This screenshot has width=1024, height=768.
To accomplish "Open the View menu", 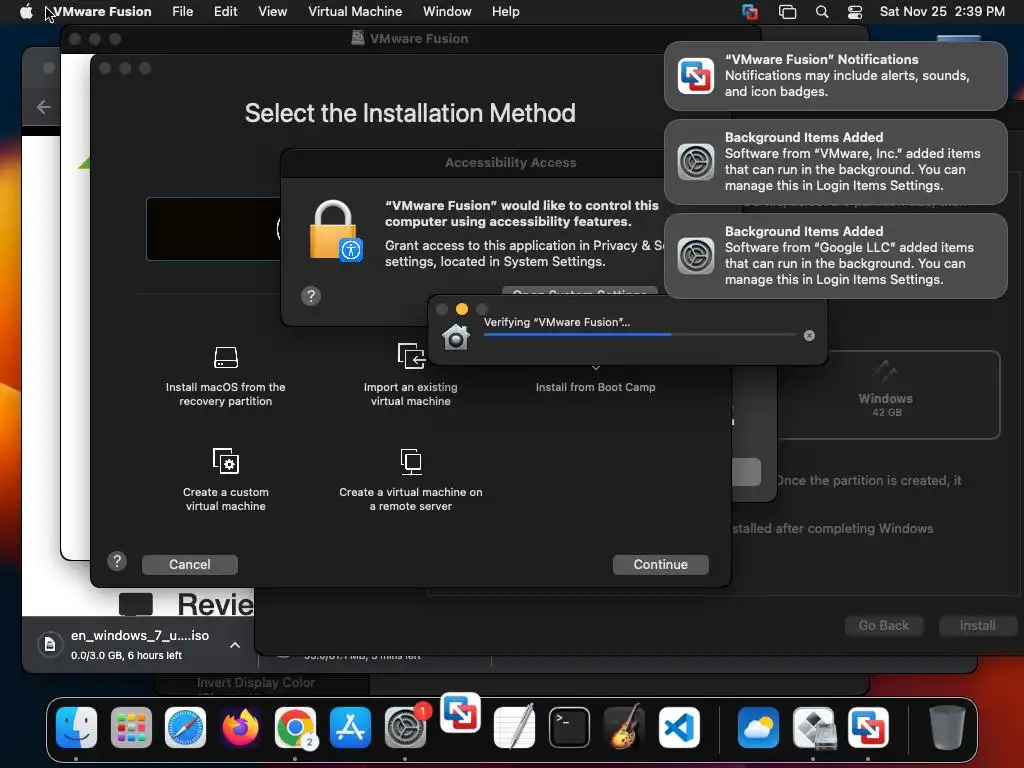I will (x=272, y=12).
